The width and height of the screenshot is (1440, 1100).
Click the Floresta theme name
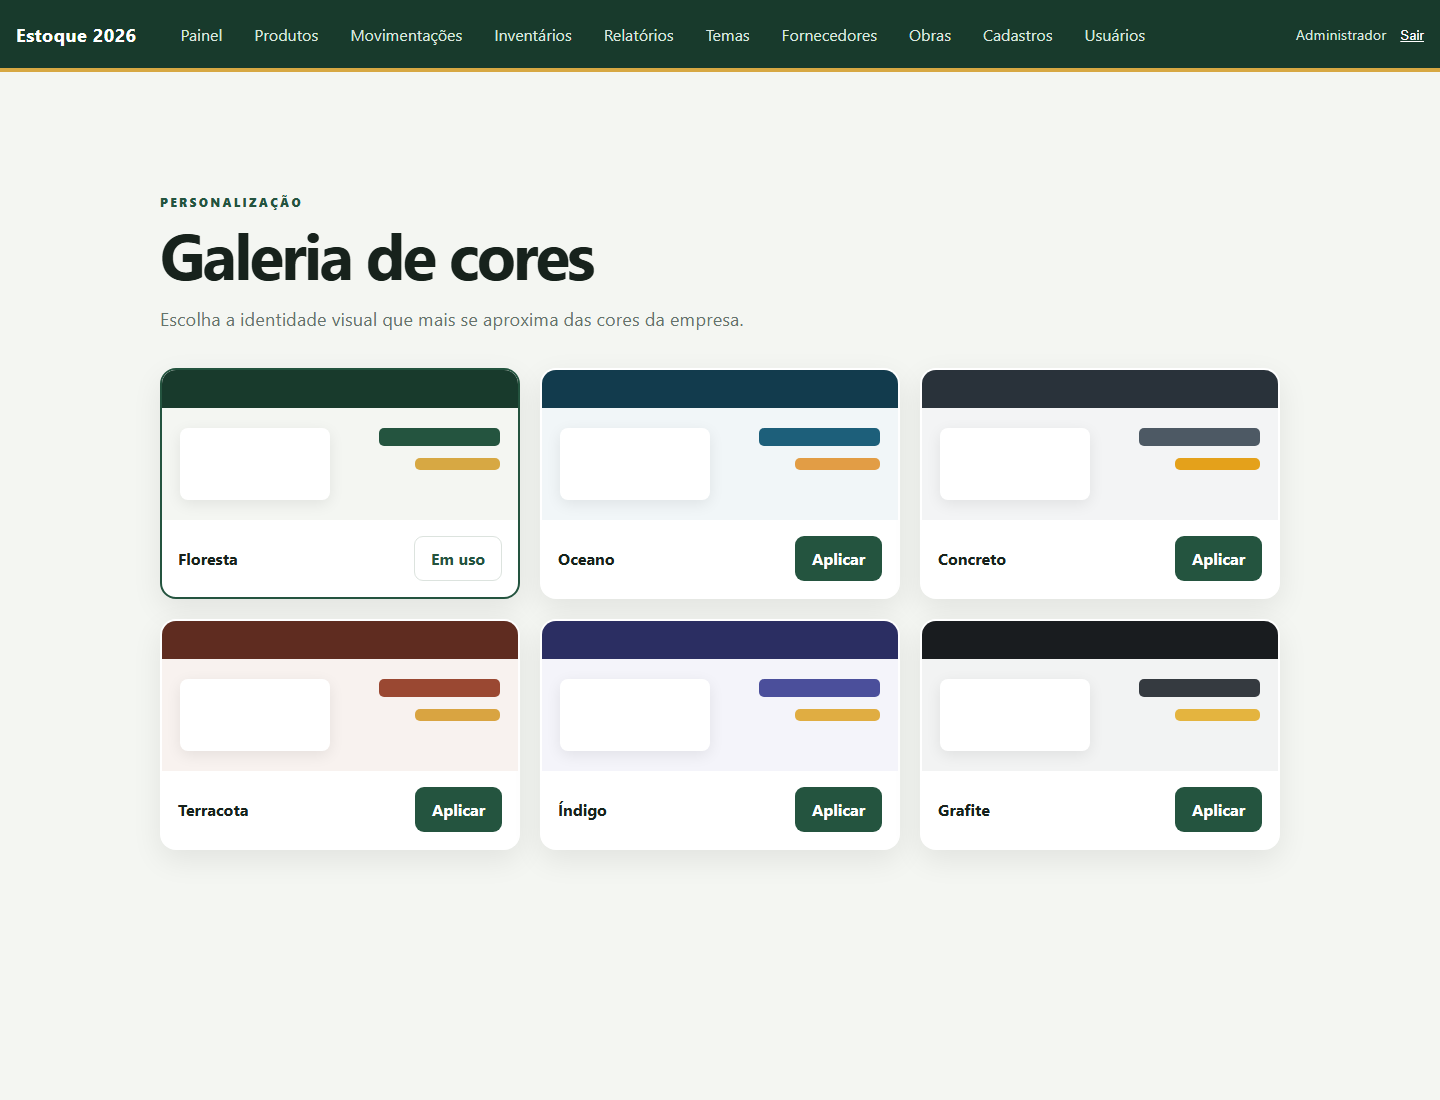pyautogui.click(x=208, y=560)
